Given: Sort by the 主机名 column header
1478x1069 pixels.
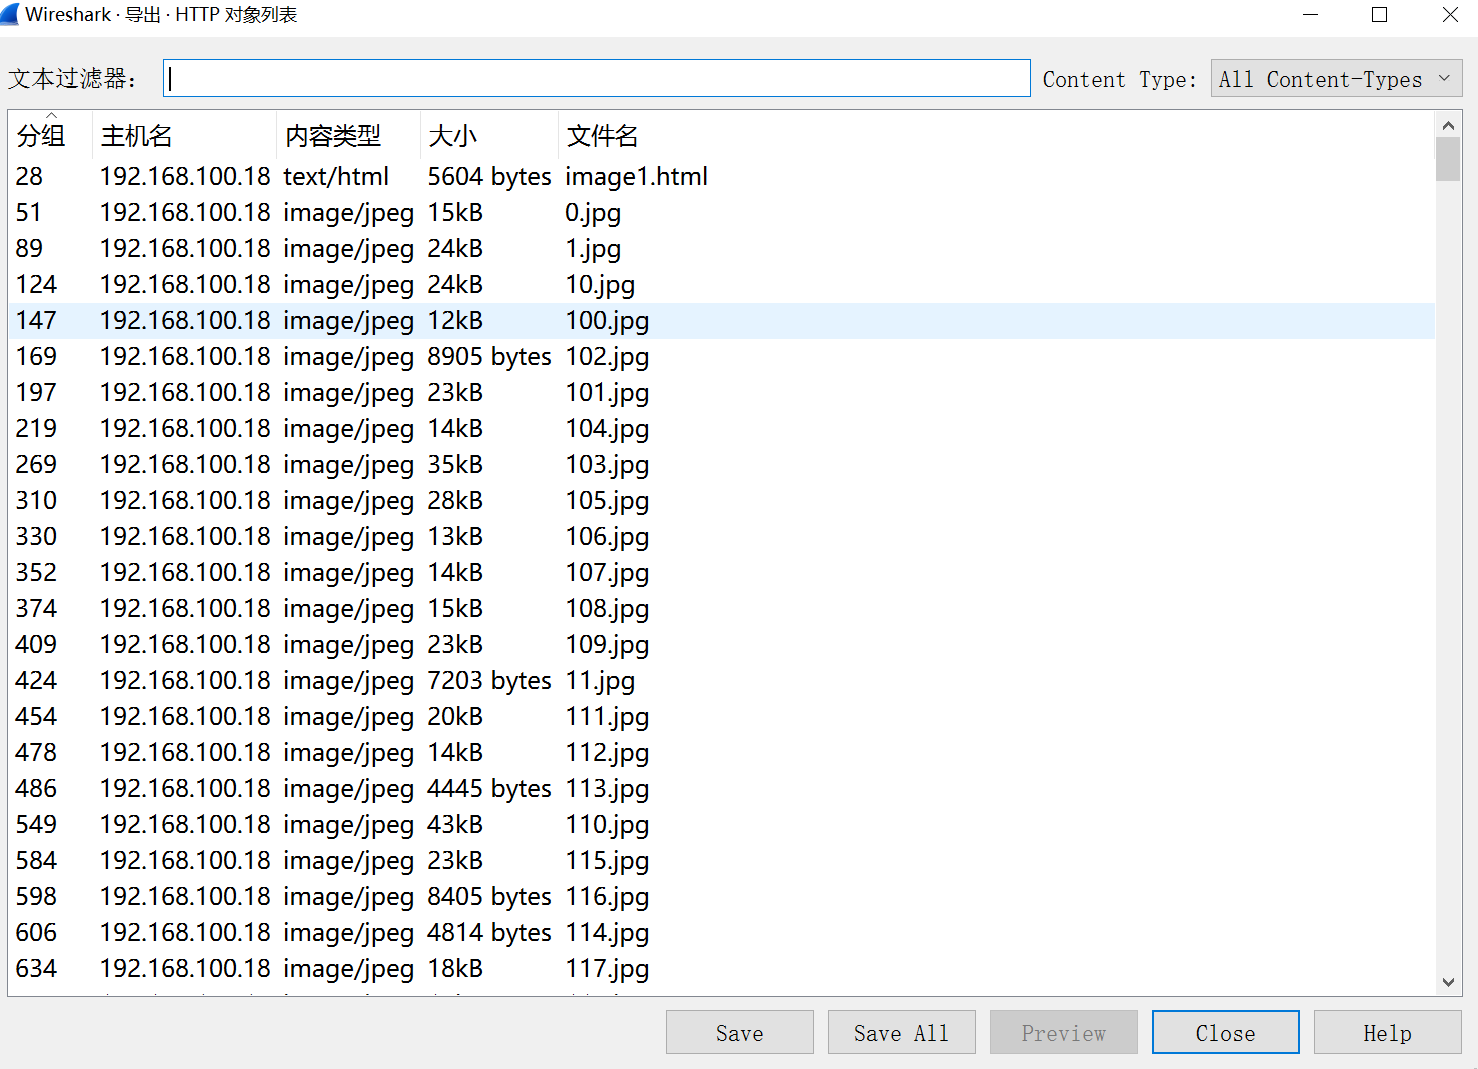Looking at the screenshot, I should (184, 135).
